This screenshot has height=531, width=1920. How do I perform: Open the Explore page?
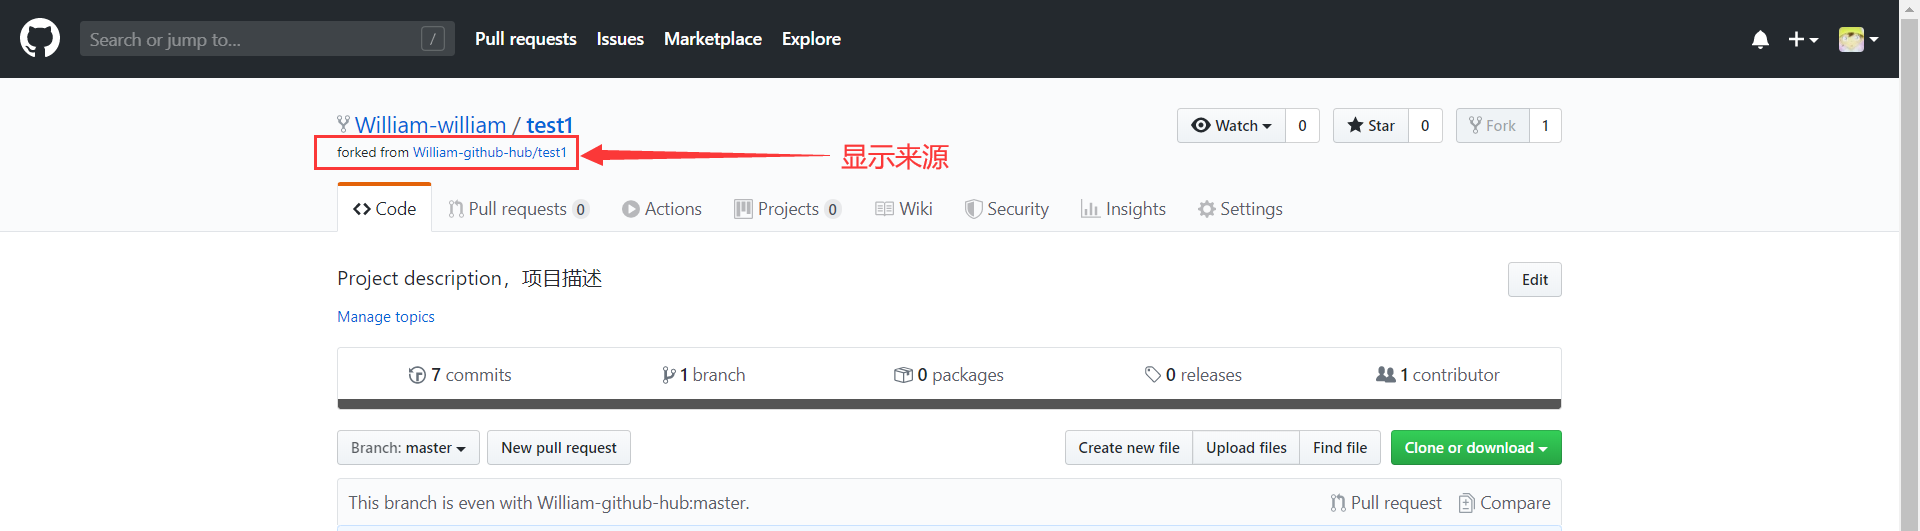pos(811,39)
